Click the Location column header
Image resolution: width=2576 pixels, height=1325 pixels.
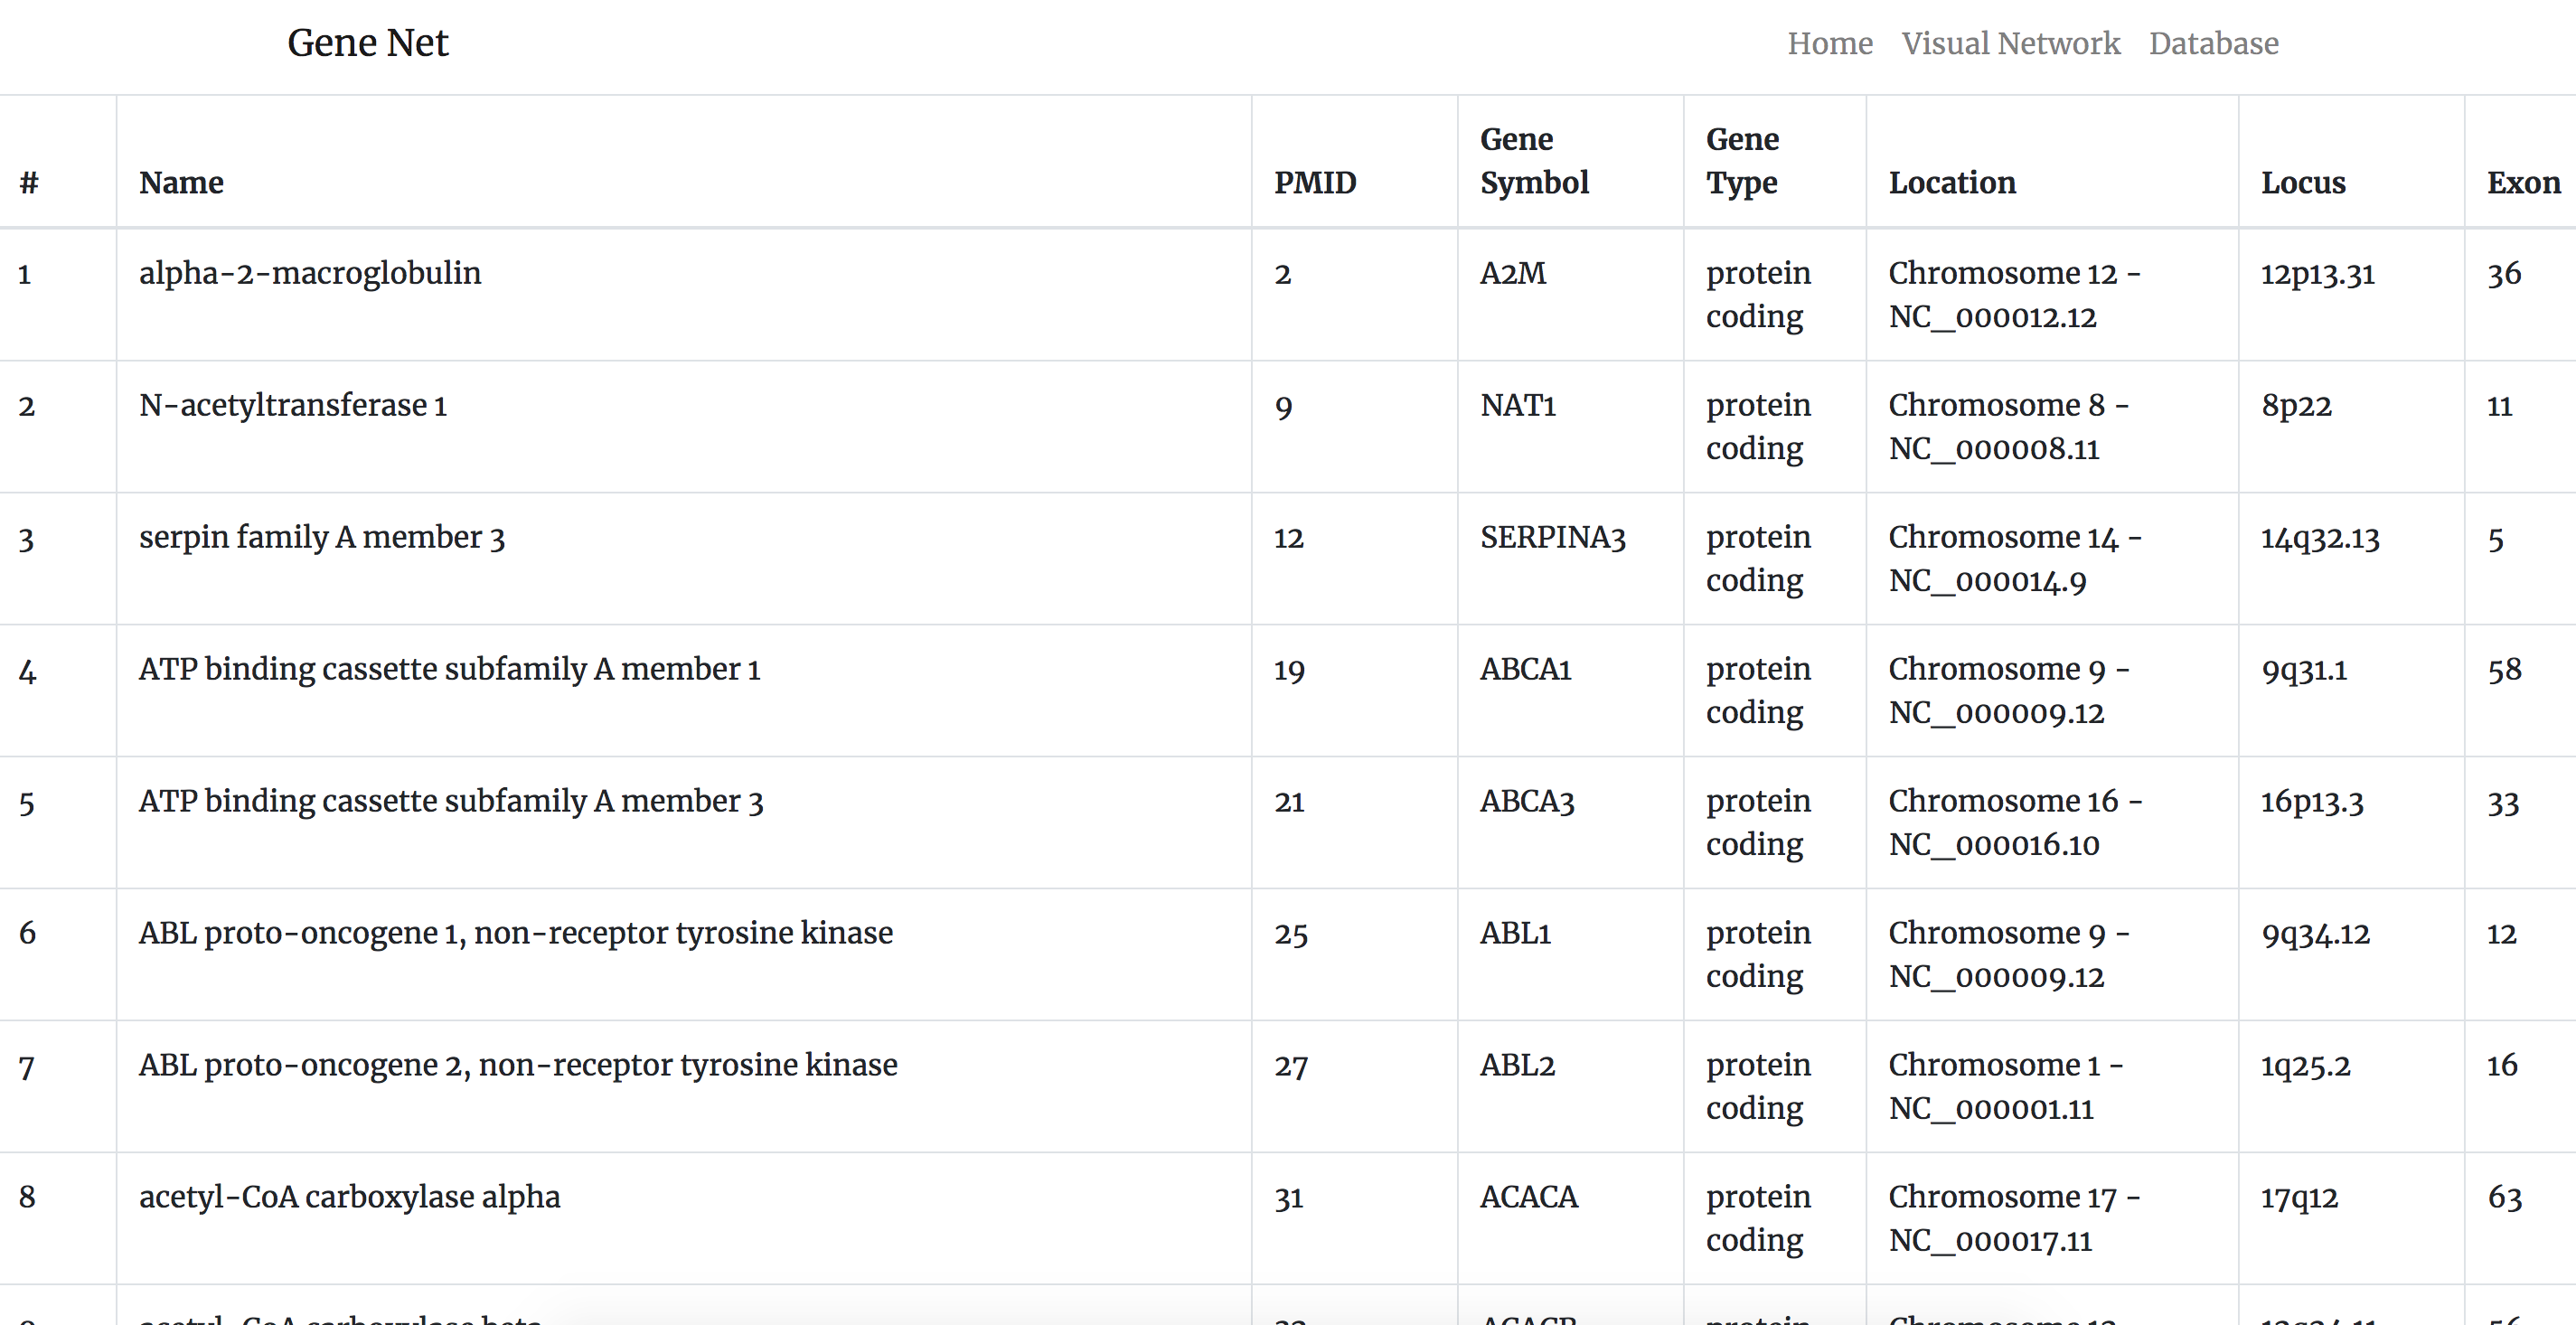1951,183
